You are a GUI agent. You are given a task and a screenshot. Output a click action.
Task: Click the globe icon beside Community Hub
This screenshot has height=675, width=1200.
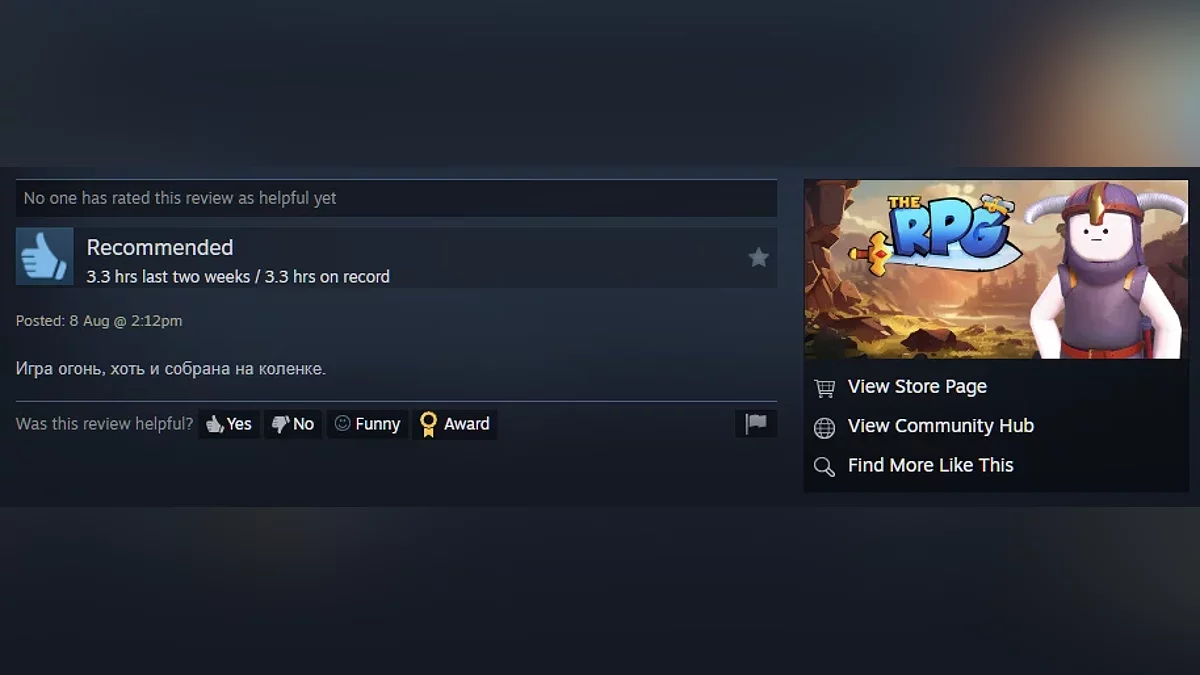point(824,427)
